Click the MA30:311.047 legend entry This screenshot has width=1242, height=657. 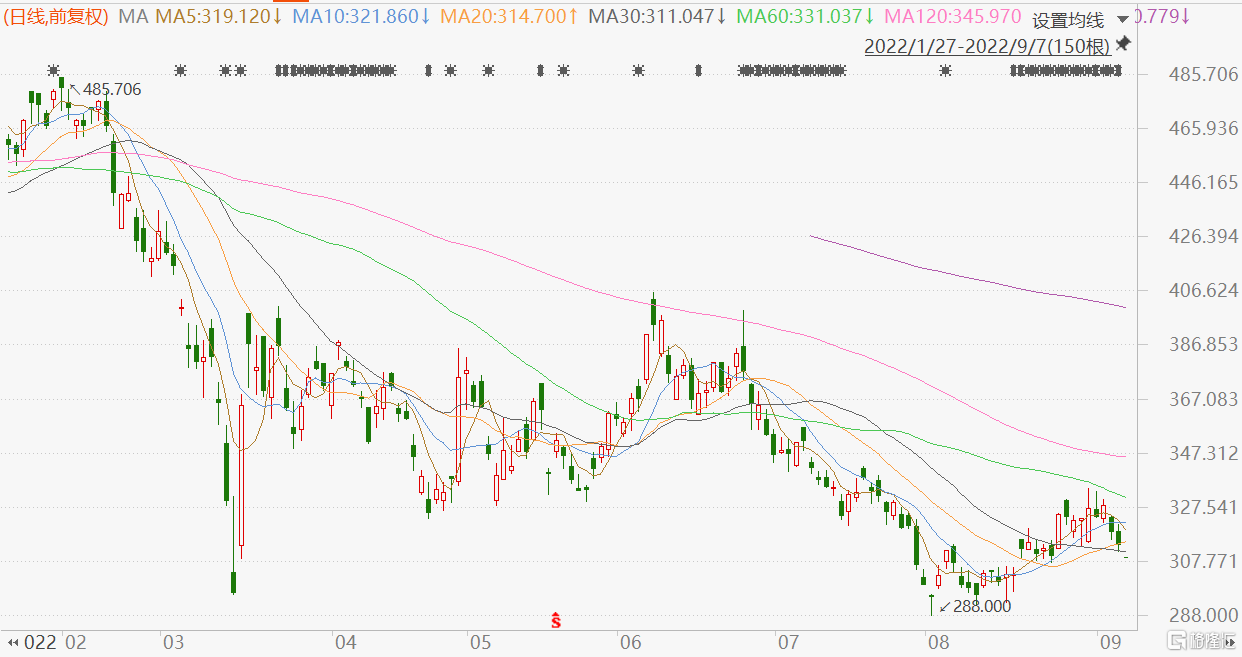pyautogui.click(x=657, y=17)
